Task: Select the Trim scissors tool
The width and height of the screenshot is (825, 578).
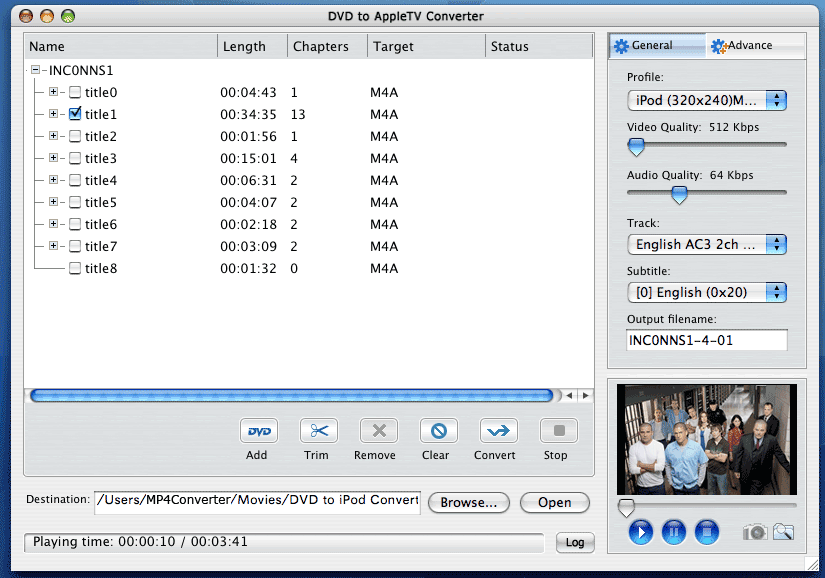Action: pos(318,431)
